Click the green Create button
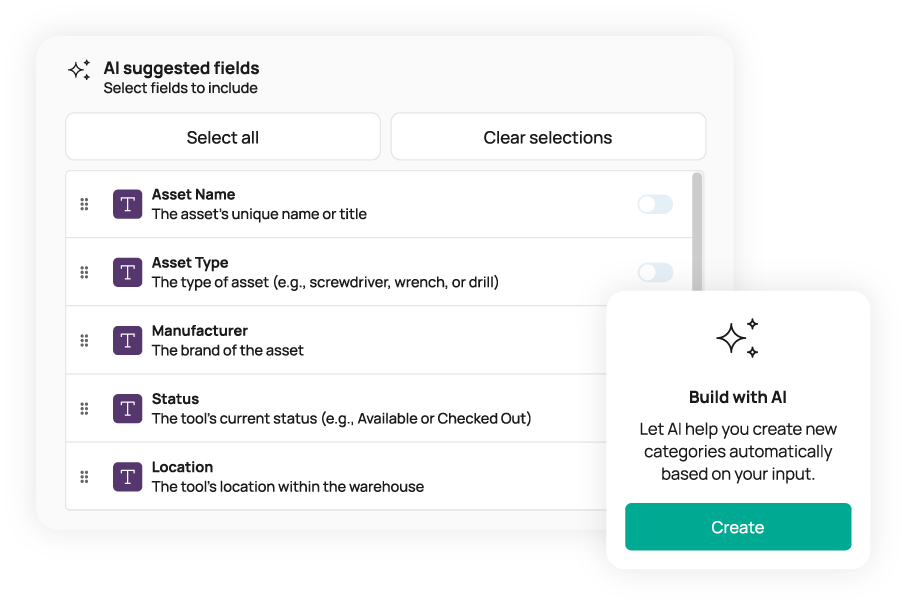Image resolution: width=906 pixels, height=606 pixels. [737, 527]
